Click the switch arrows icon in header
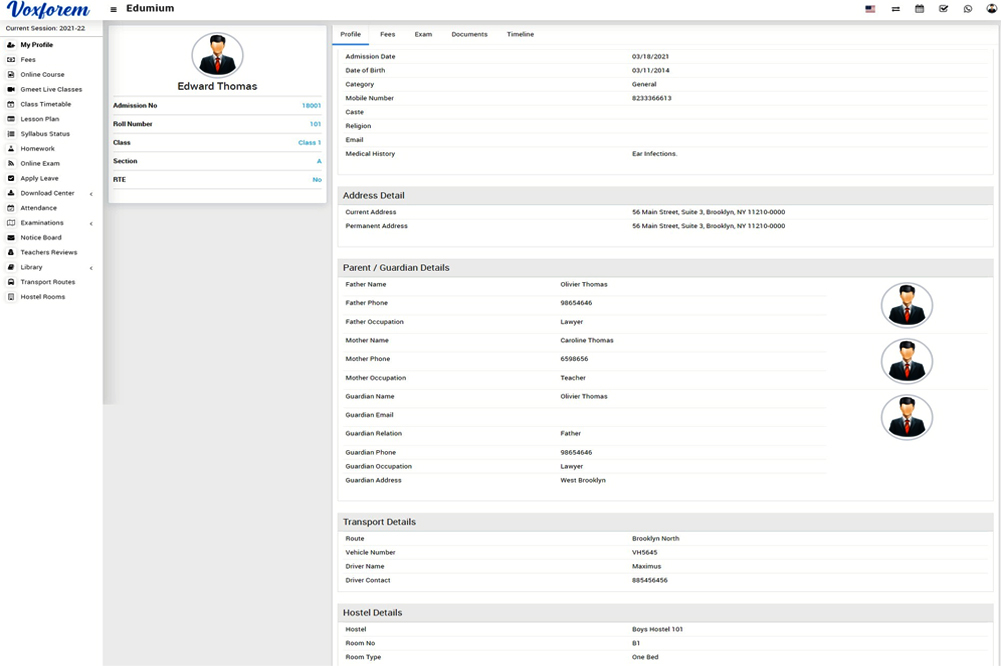 coord(895,9)
